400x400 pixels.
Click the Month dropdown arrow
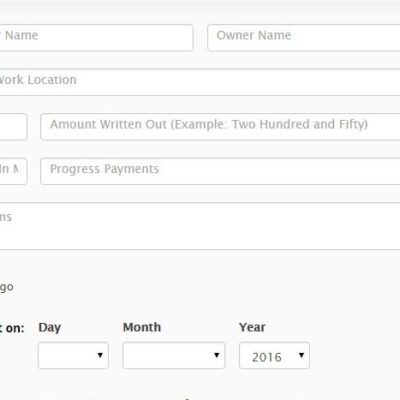click(217, 355)
